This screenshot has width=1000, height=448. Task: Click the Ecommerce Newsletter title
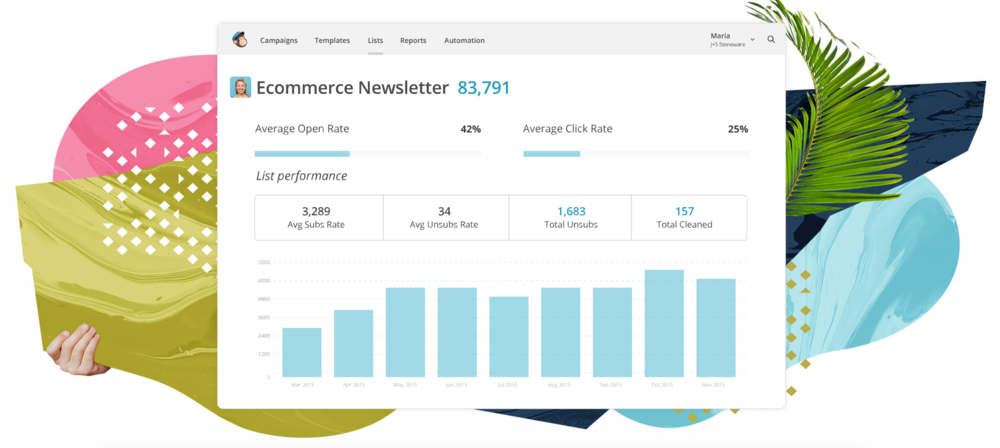[353, 88]
